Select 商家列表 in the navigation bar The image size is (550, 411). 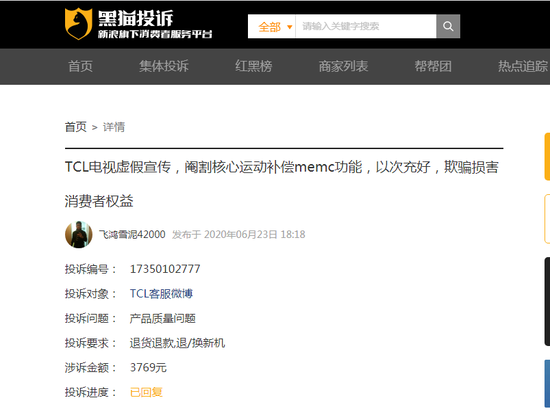[x=343, y=66]
